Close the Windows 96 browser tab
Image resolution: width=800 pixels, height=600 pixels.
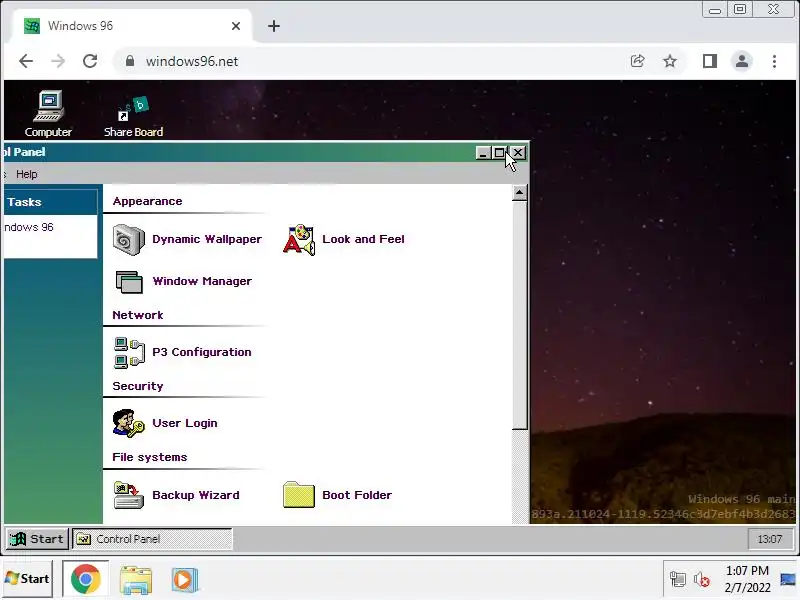pyautogui.click(x=236, y=26)
